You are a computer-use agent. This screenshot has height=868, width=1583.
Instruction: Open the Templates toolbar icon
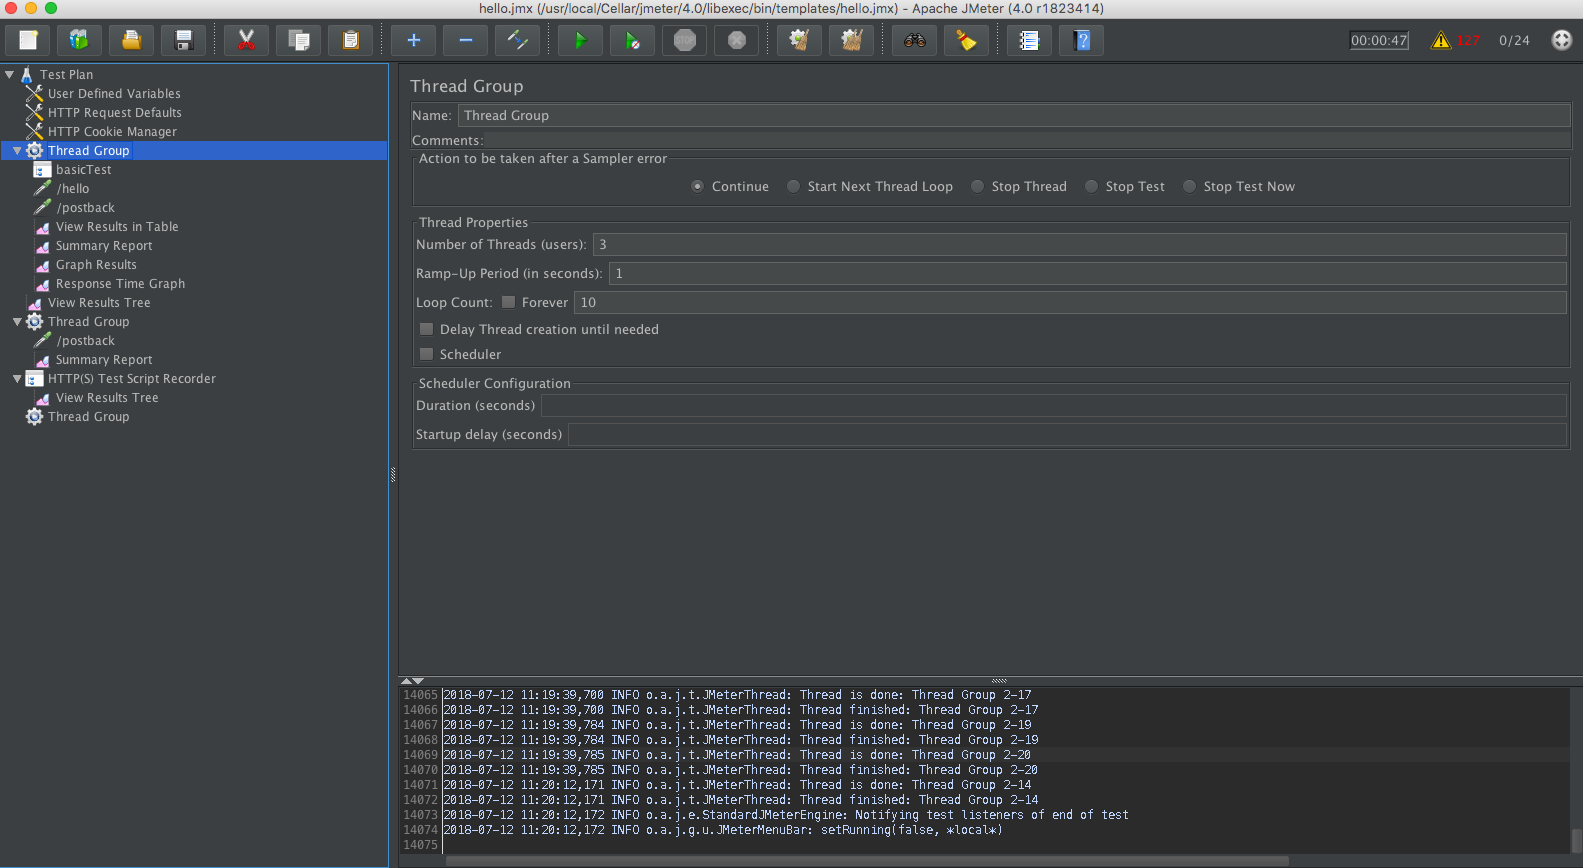click(80, 40)
